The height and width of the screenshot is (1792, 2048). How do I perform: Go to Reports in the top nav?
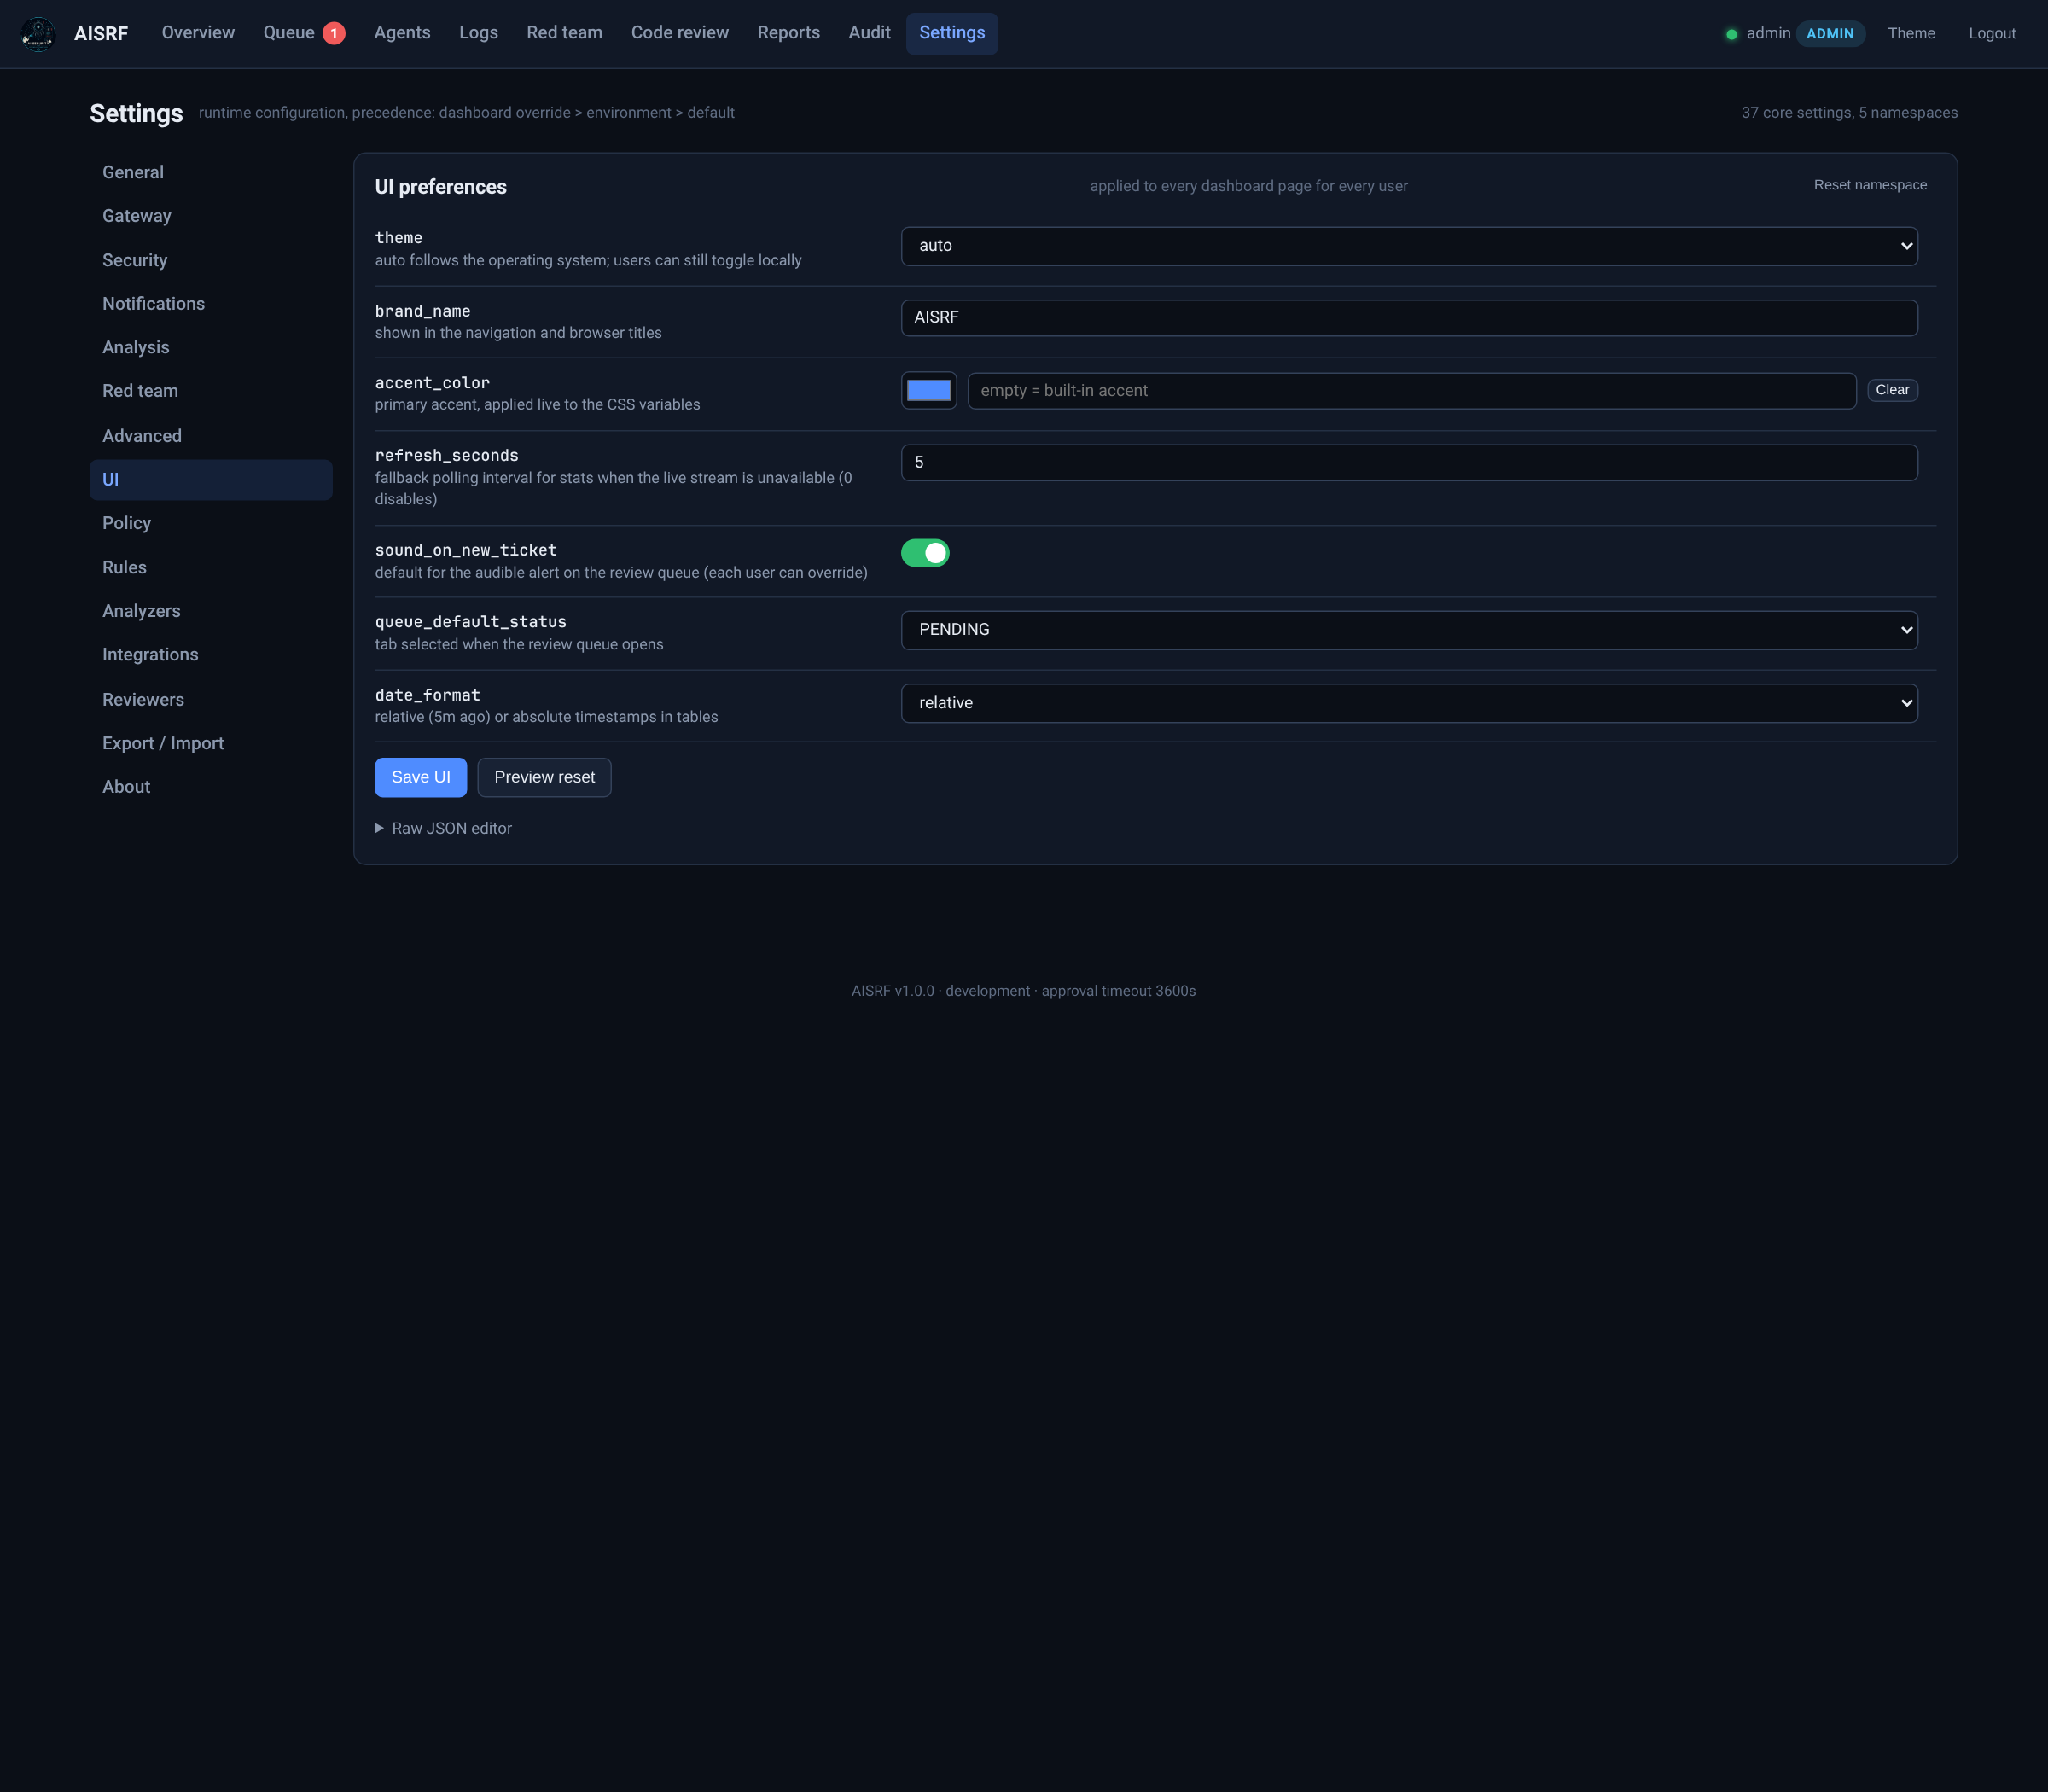tap(788, 33)
